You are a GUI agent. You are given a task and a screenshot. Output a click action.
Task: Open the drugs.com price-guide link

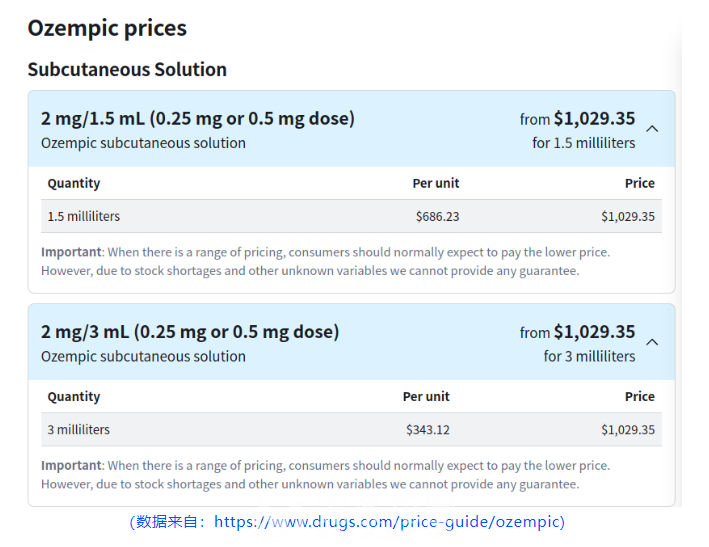tap(389, 522)
